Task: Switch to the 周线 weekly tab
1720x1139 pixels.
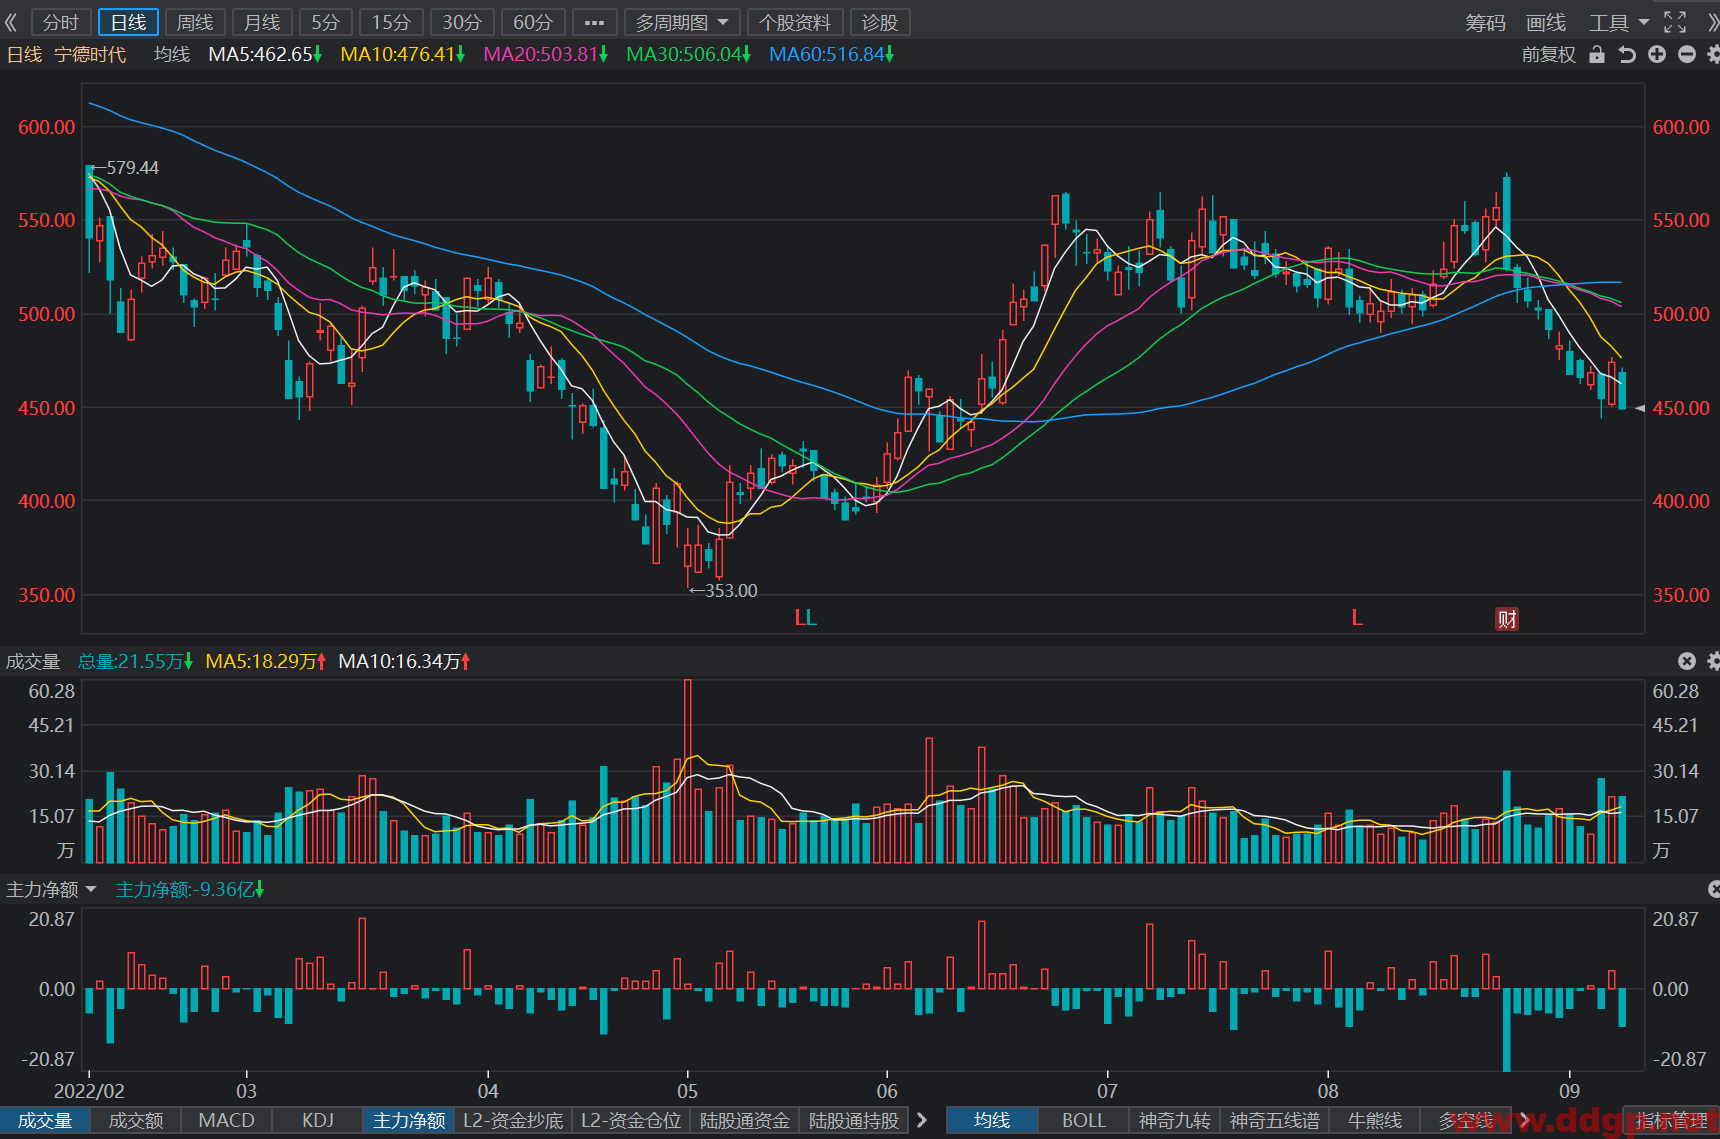Action: point(195,22)
